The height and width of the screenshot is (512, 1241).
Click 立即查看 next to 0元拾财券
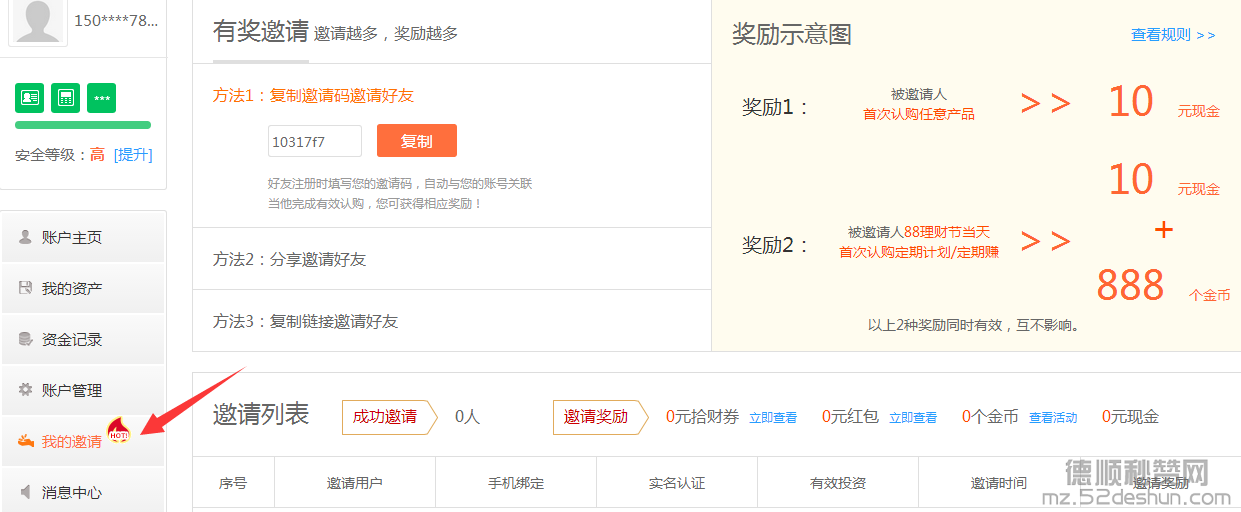coord(773,418)
